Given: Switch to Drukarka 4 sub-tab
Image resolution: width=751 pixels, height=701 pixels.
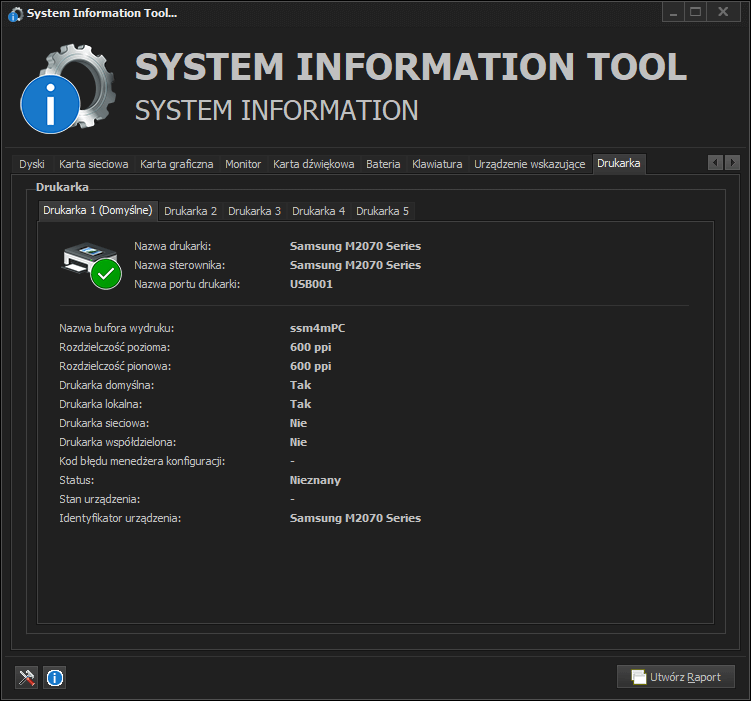Looking at the screenshot, I should [x=318, y=211].
